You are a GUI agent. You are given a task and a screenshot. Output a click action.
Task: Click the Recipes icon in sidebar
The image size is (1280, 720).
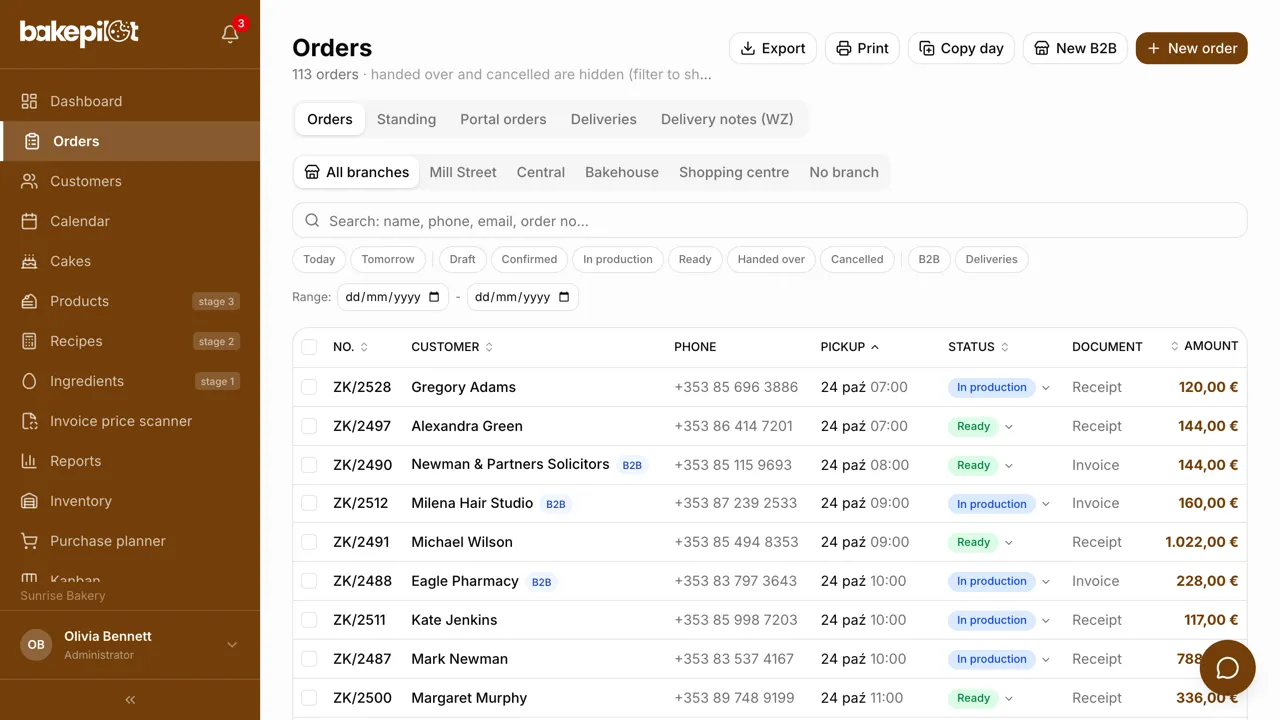click(x=30, y=341)
